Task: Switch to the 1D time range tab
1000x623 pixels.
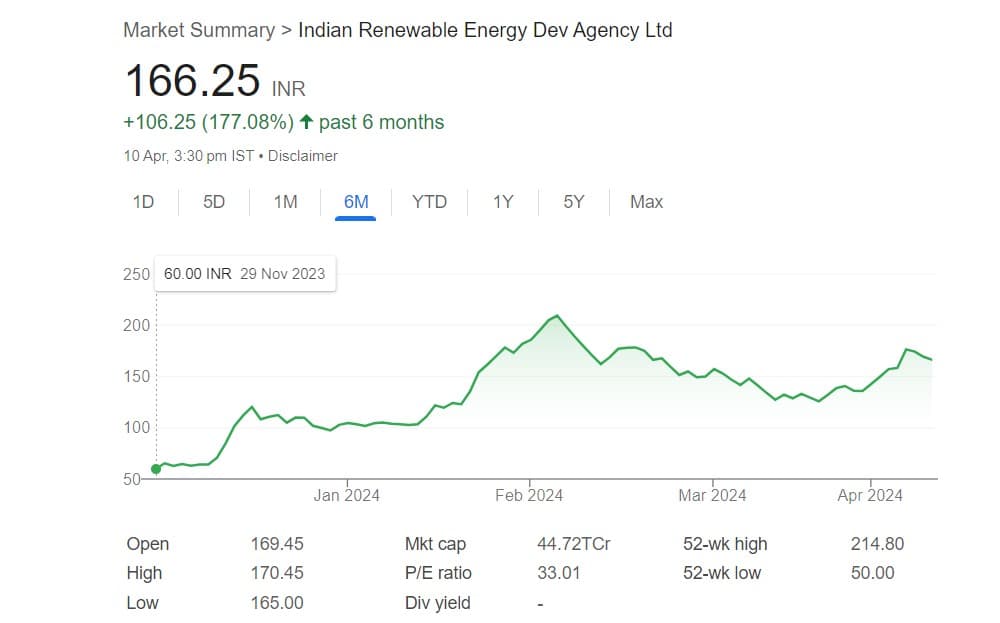Action: click(143, 202)
